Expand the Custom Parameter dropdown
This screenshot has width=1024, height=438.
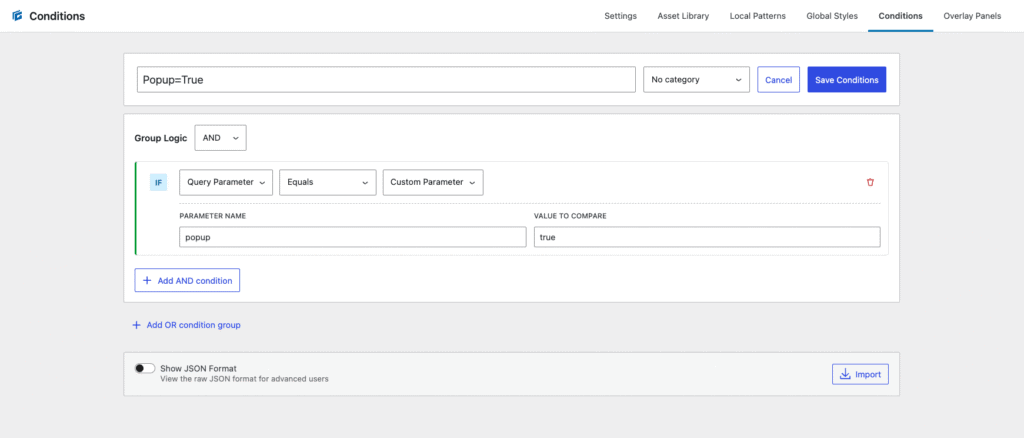point(433,182)
